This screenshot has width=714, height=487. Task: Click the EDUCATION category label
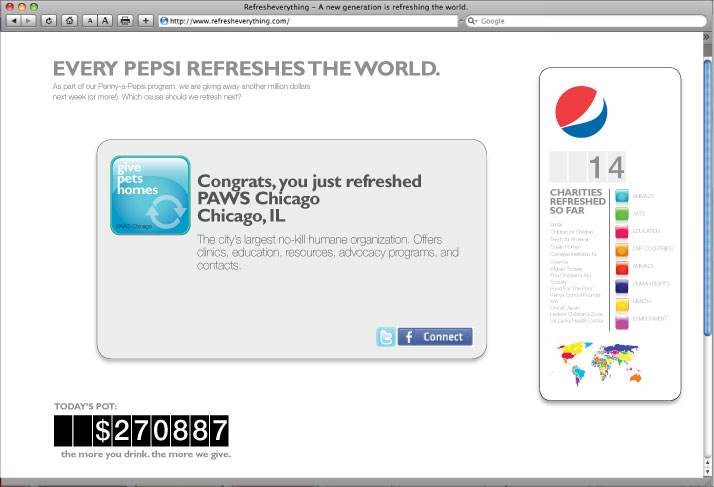tap(646, 231)
